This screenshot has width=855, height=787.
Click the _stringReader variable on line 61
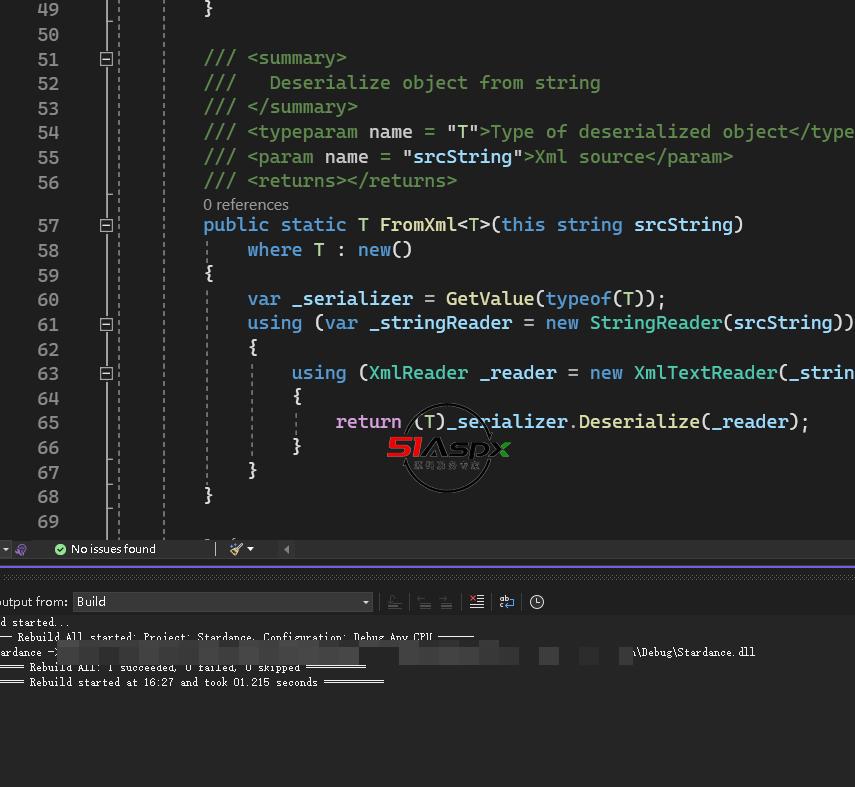(x=441, y=323)
